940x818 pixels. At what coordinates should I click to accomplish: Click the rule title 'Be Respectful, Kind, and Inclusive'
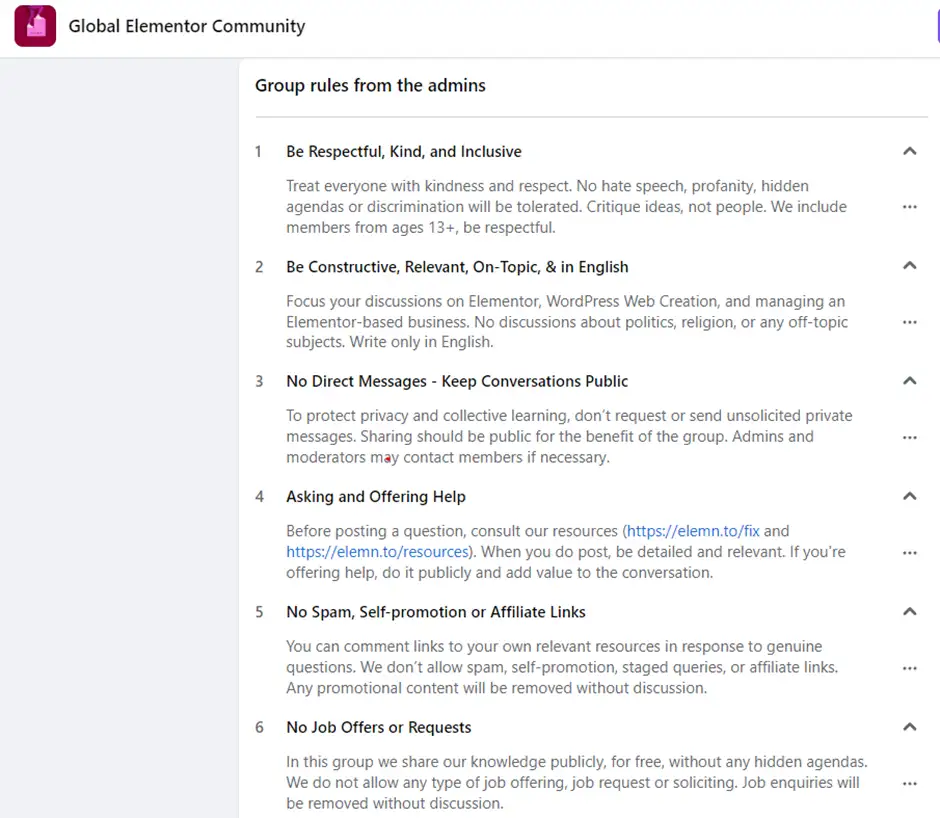pos(404,151)
